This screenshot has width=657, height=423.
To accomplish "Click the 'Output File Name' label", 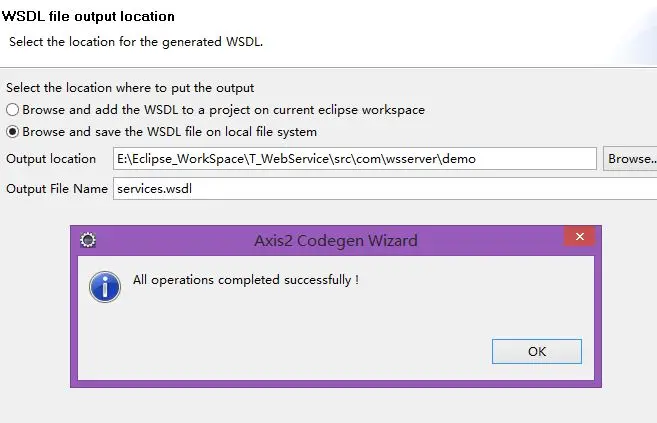I will coord(57,188).
